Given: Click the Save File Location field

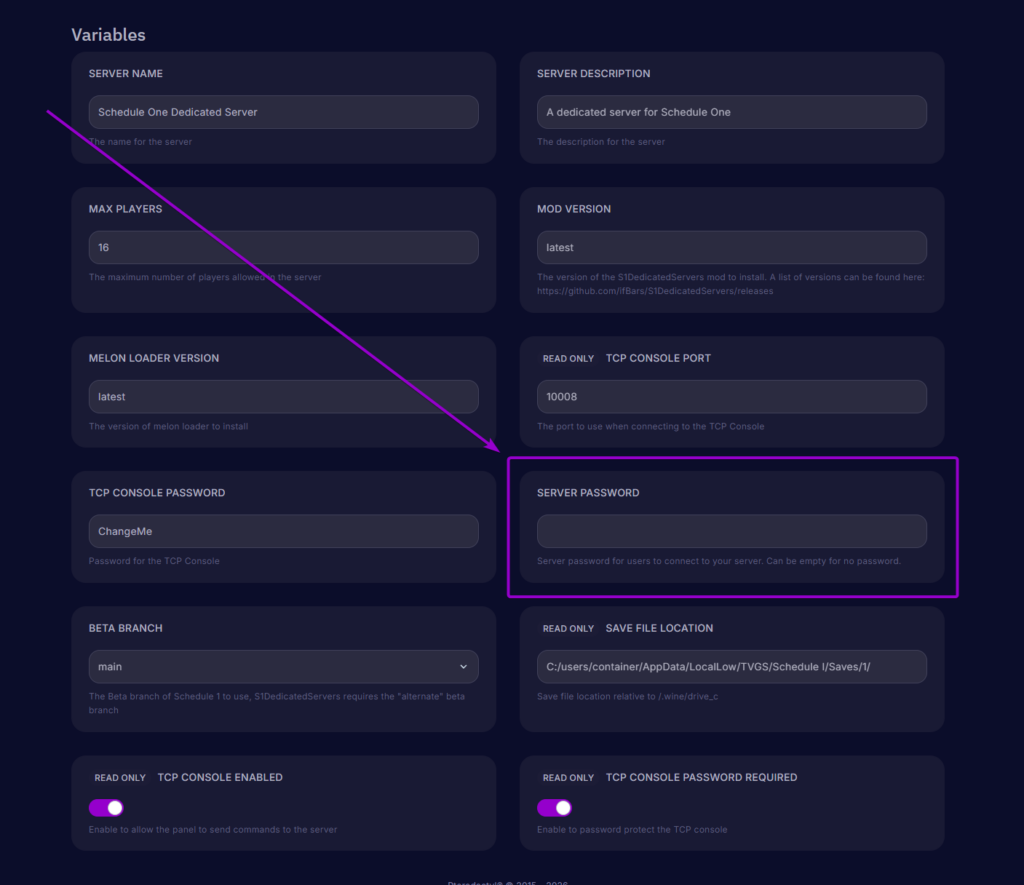Looking at the screenshot, I should point(731,666).
